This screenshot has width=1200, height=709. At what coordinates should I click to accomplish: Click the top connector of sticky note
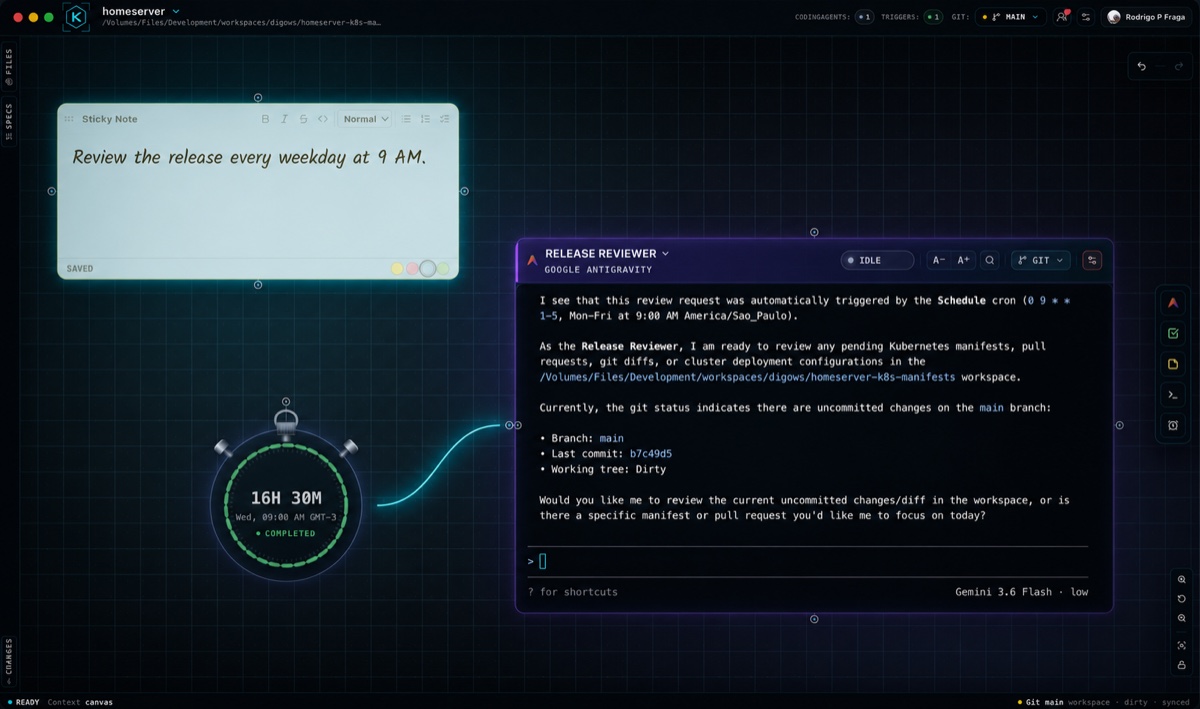[258, 97]
